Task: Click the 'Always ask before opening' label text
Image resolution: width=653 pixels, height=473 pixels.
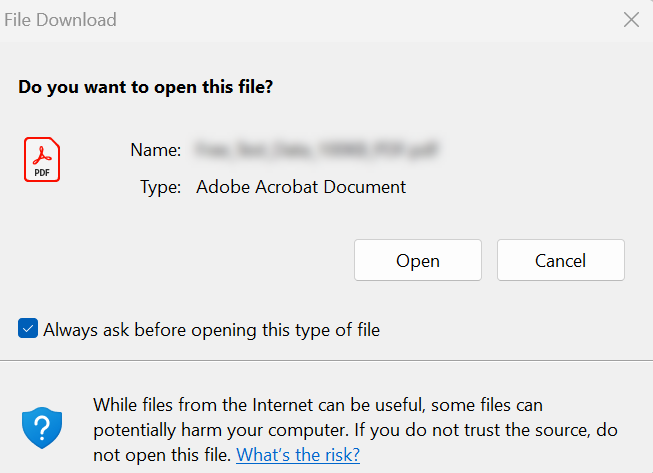Action: click(x=211, y=329)
